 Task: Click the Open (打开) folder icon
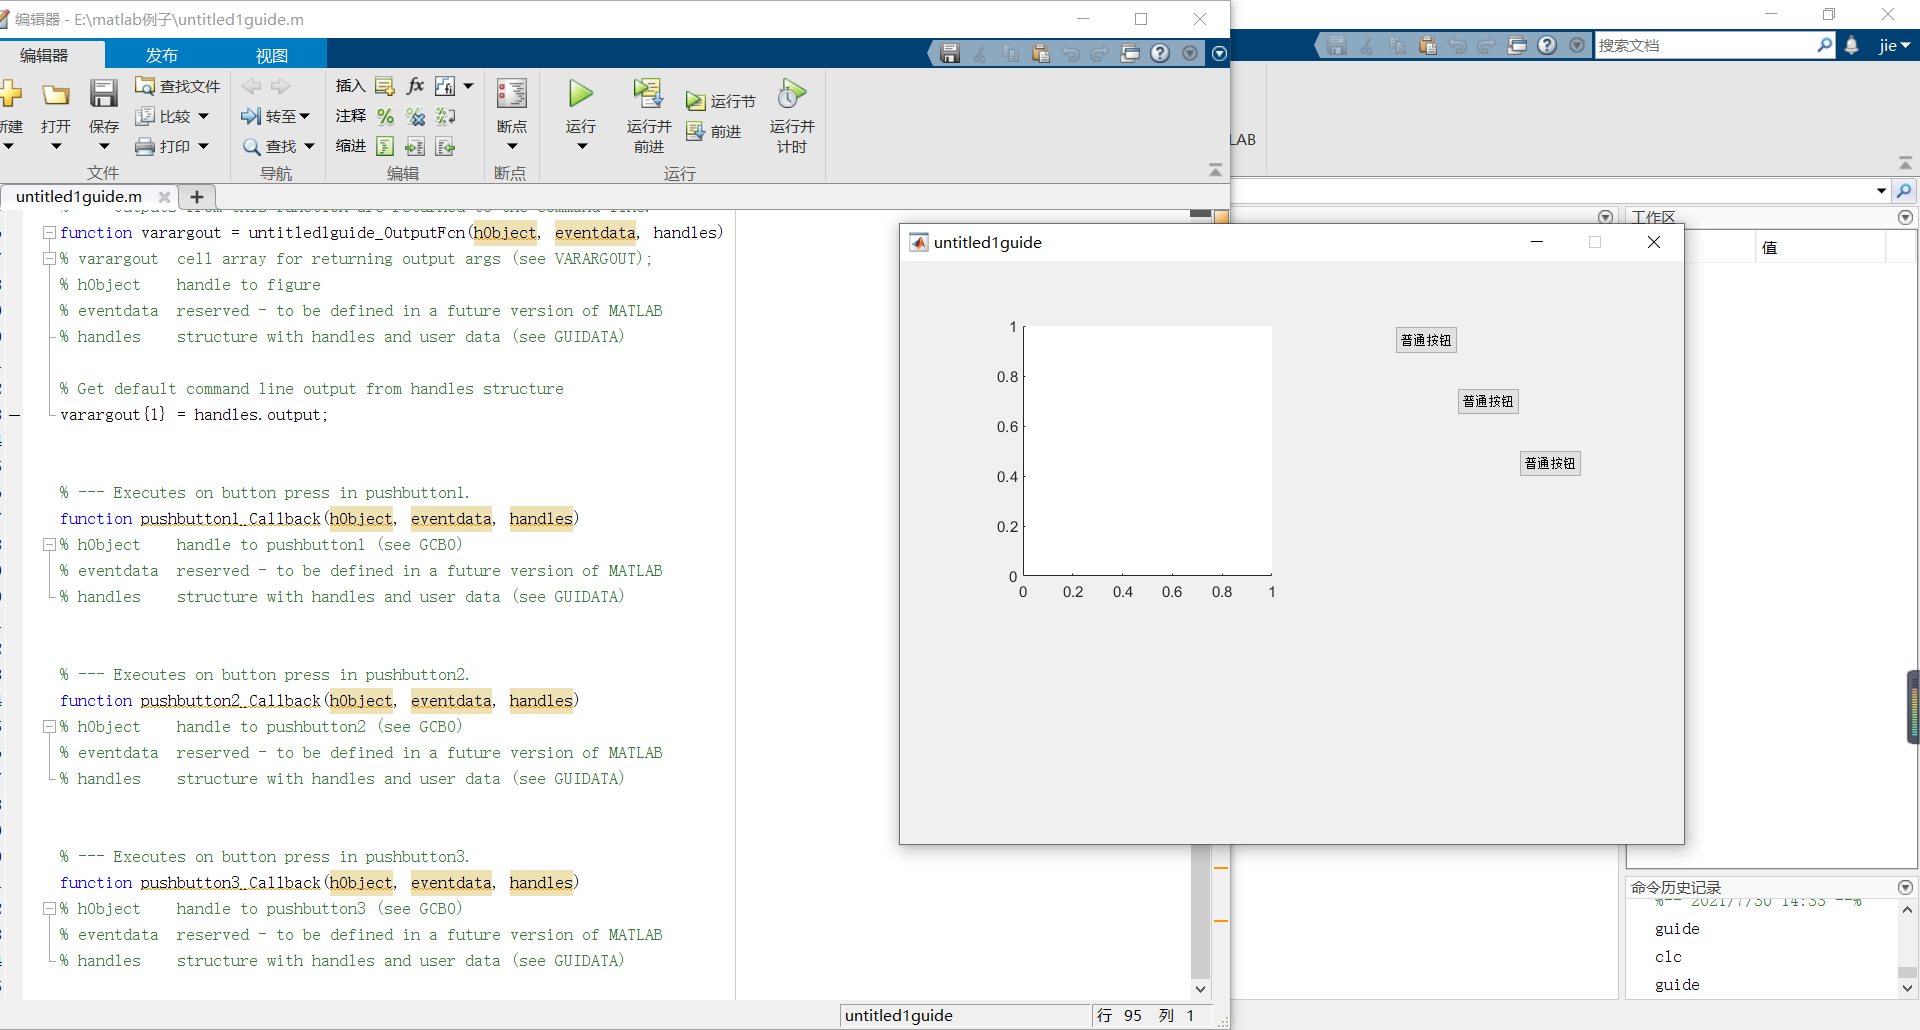pyautogui.click(x=56, y=95)
